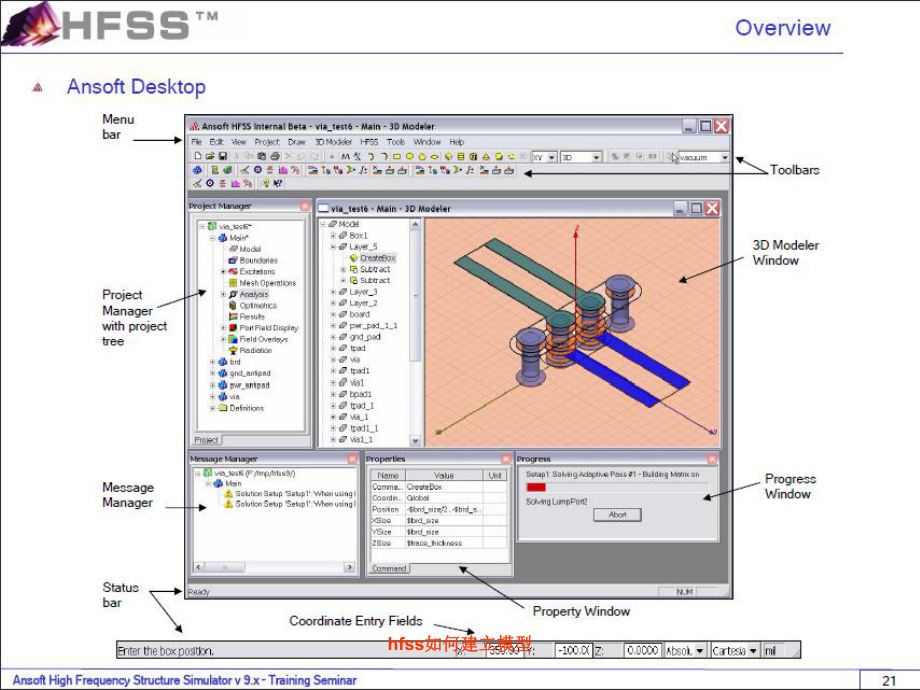Click the CreateBox icon in model tree

(354, 258)
